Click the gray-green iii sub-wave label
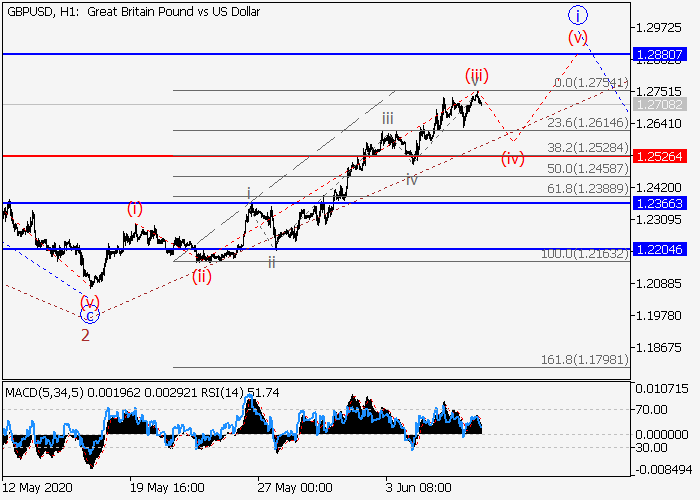 pyautogui.click(x=387, y=118)
